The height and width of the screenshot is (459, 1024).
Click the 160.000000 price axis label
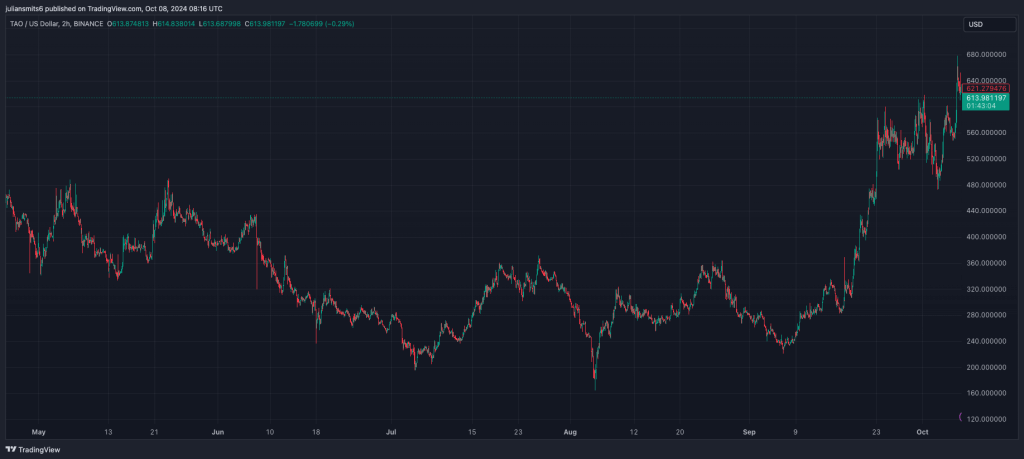pos(987,393)
